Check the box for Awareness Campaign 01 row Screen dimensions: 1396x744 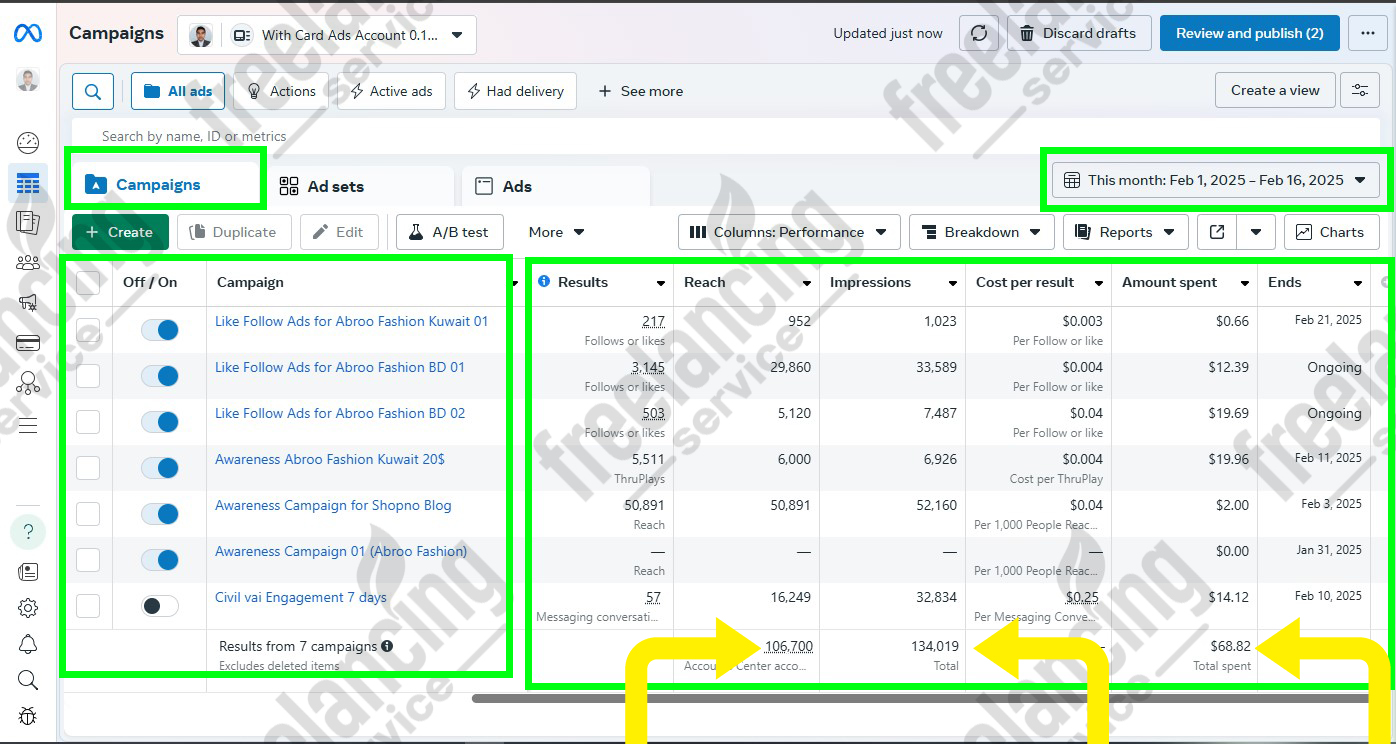click(88, 560)
